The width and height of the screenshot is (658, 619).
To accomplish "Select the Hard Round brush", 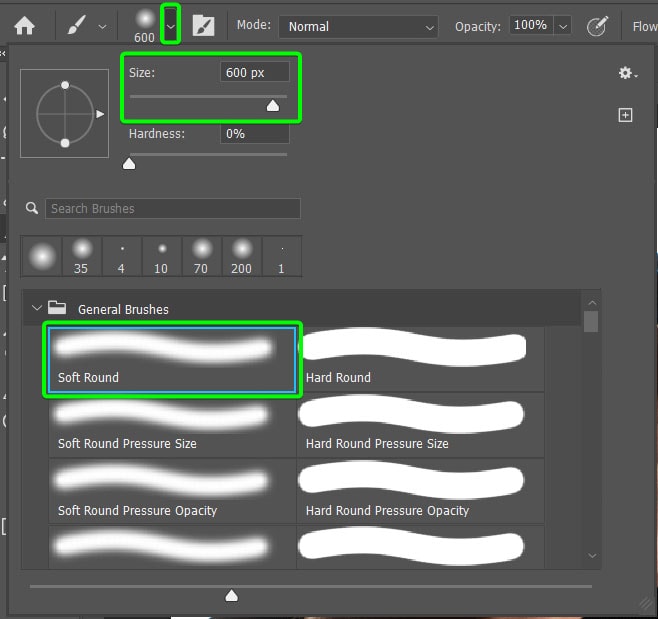I will click(420, 358).
